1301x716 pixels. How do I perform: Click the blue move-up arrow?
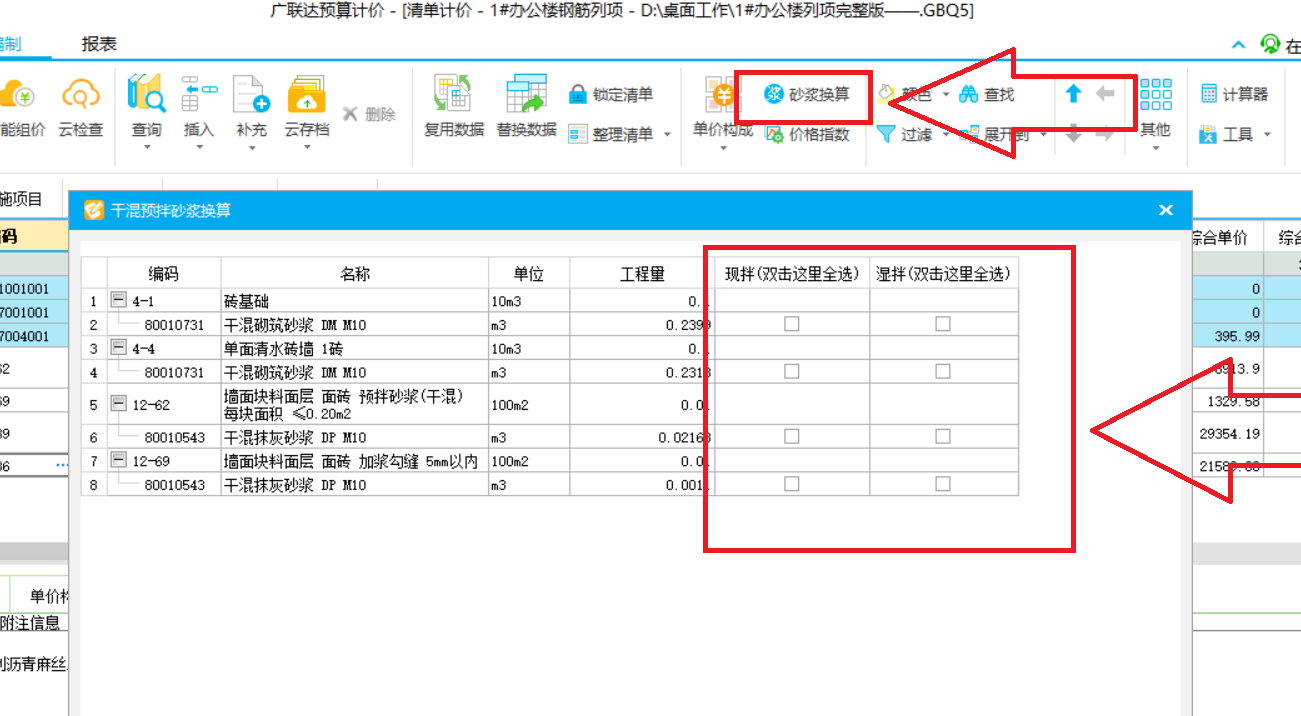coord(1073,94)
